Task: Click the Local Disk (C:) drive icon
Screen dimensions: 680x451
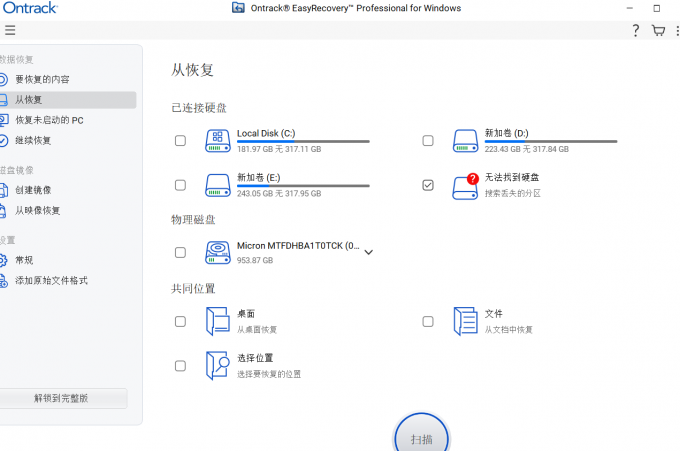Action: tap(217, 141)
